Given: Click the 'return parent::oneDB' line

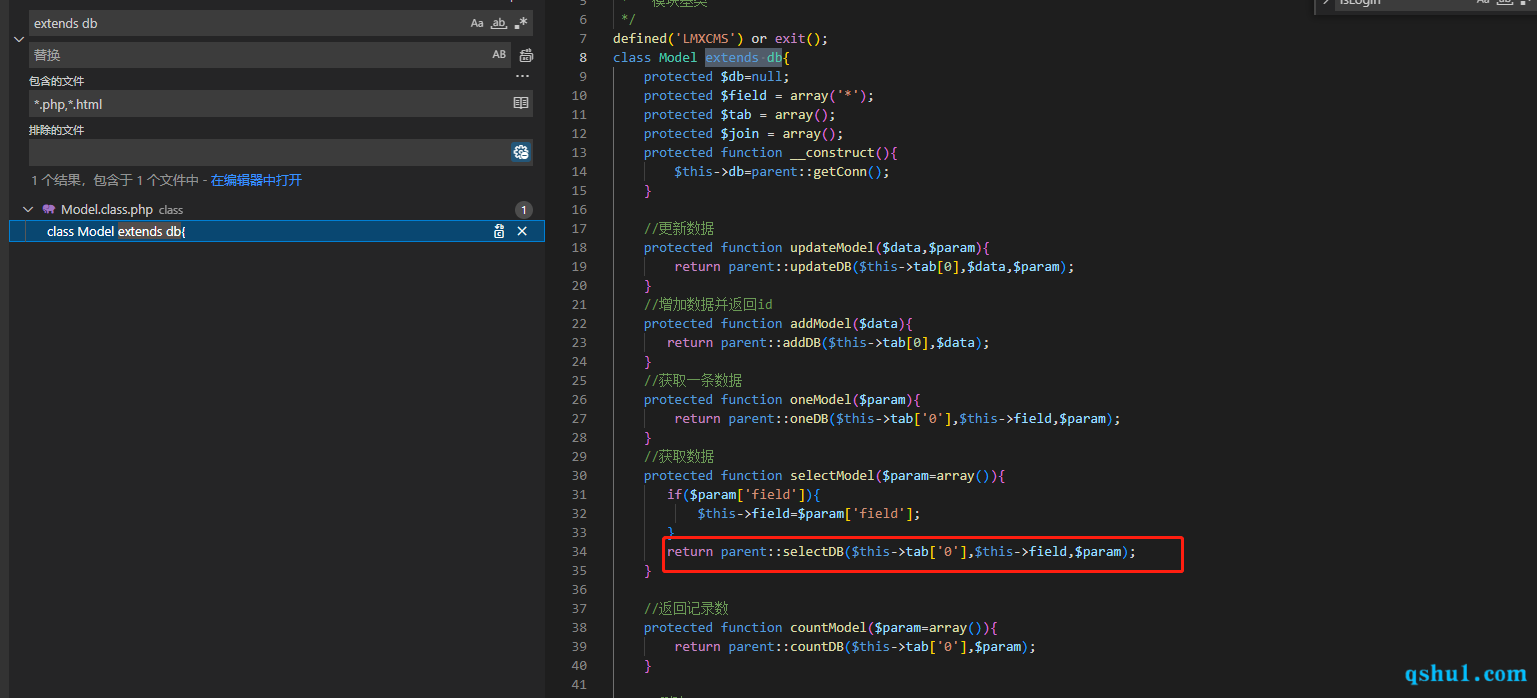Looking at the screenshot, I should click(x=897, y=419).
